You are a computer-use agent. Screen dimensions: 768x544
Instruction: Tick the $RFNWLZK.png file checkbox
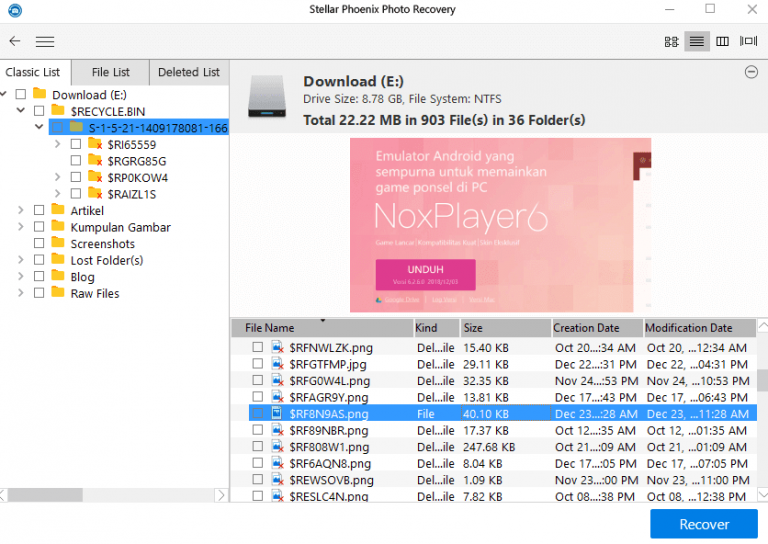(x=257, y=347)
